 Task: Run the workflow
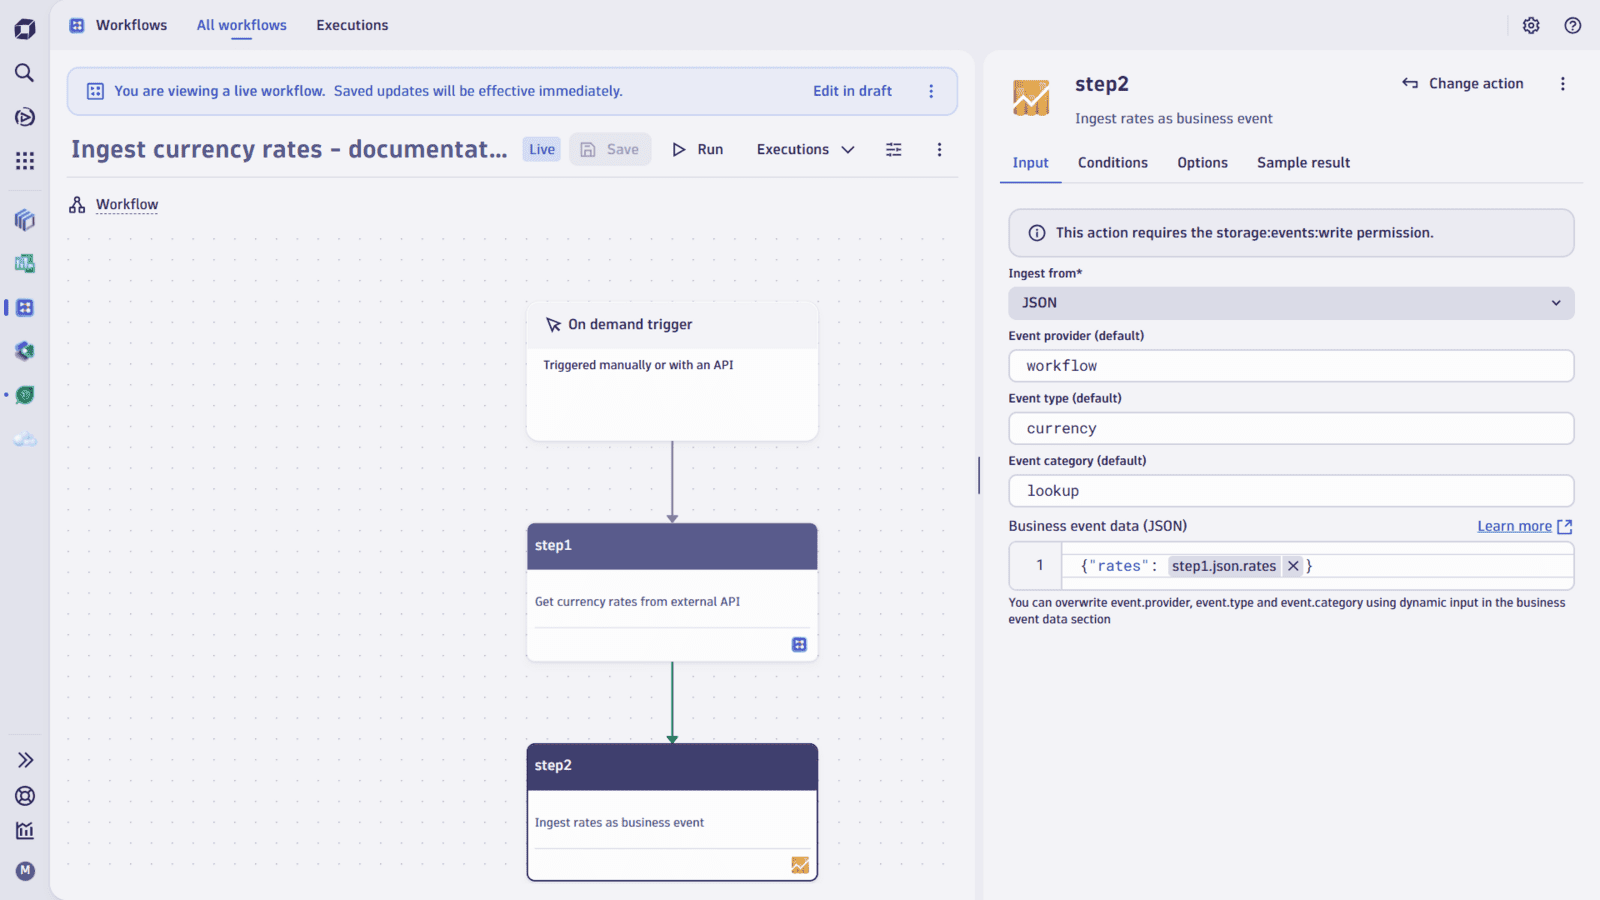pyautogui.click(x=698, y=149)
